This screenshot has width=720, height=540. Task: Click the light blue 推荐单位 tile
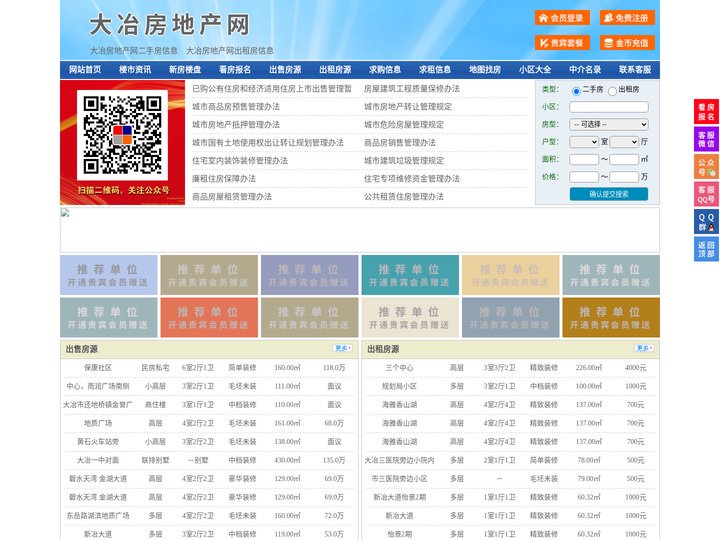(108, 275)
